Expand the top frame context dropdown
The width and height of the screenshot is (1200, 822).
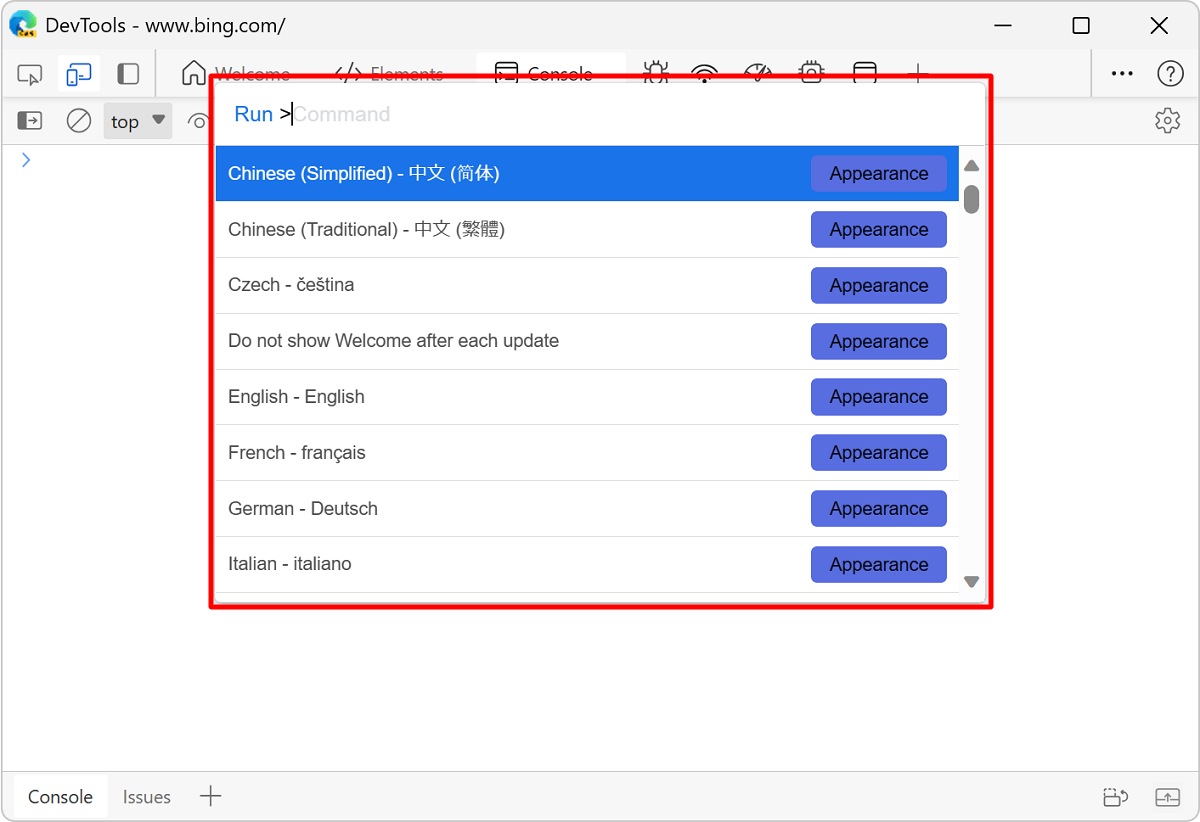(x=137, y=120)
